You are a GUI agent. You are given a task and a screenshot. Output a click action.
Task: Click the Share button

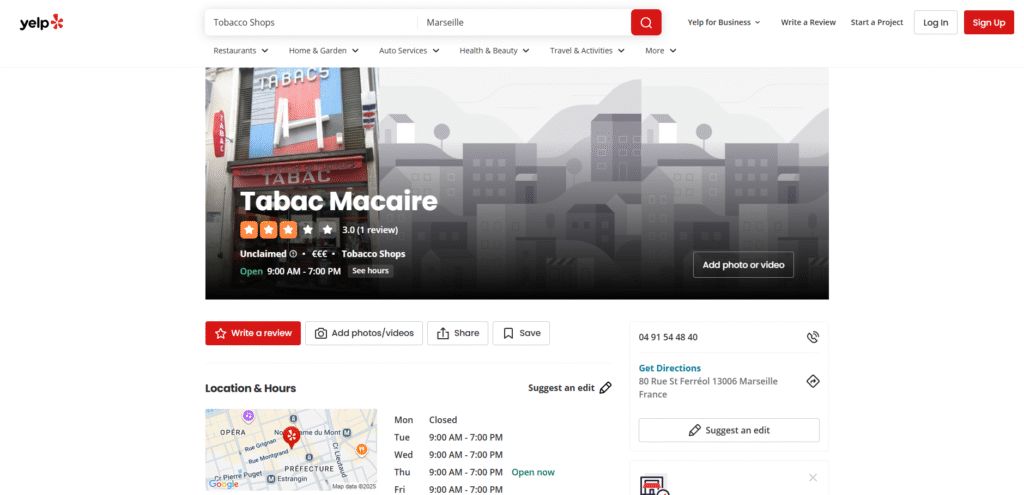[457, 333]
